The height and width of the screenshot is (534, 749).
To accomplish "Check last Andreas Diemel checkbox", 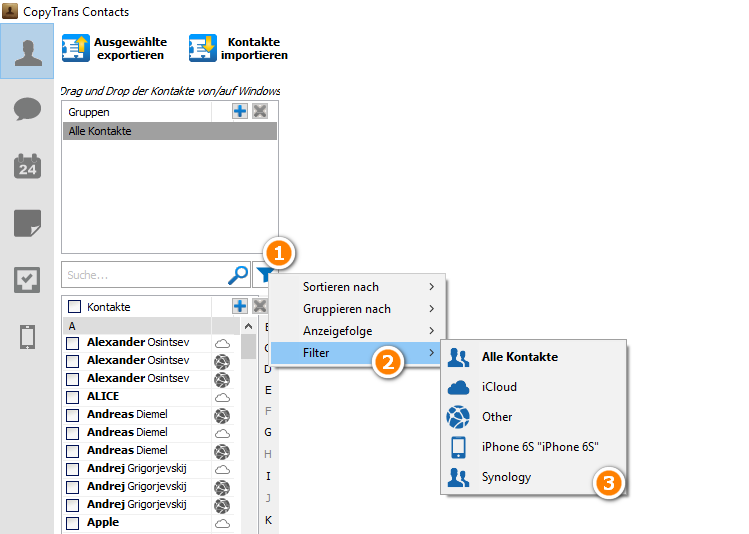I will click(x=73, y=451).
